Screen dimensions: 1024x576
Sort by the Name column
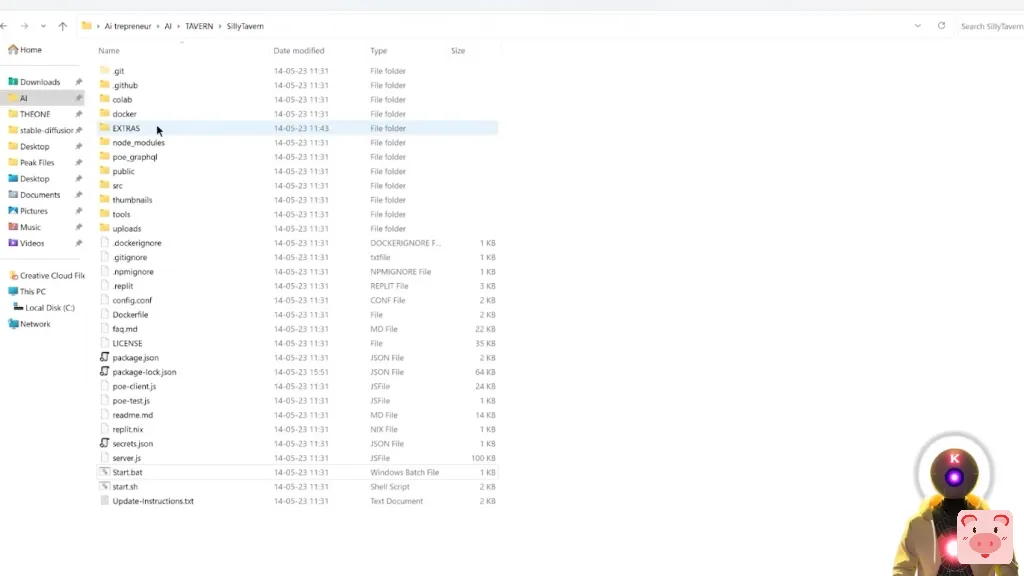pos(109,50)
